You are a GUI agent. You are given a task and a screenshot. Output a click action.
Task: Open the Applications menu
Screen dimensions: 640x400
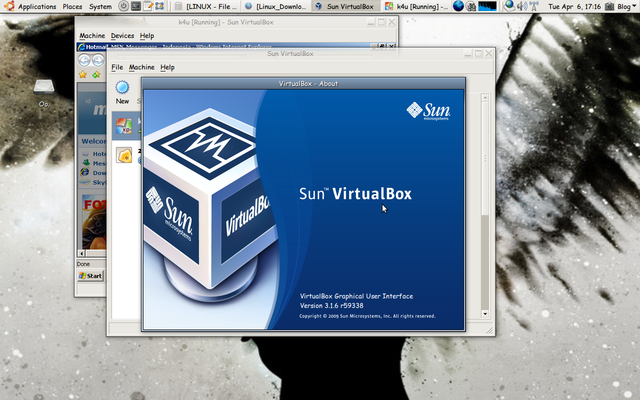[x=37, y=6]
